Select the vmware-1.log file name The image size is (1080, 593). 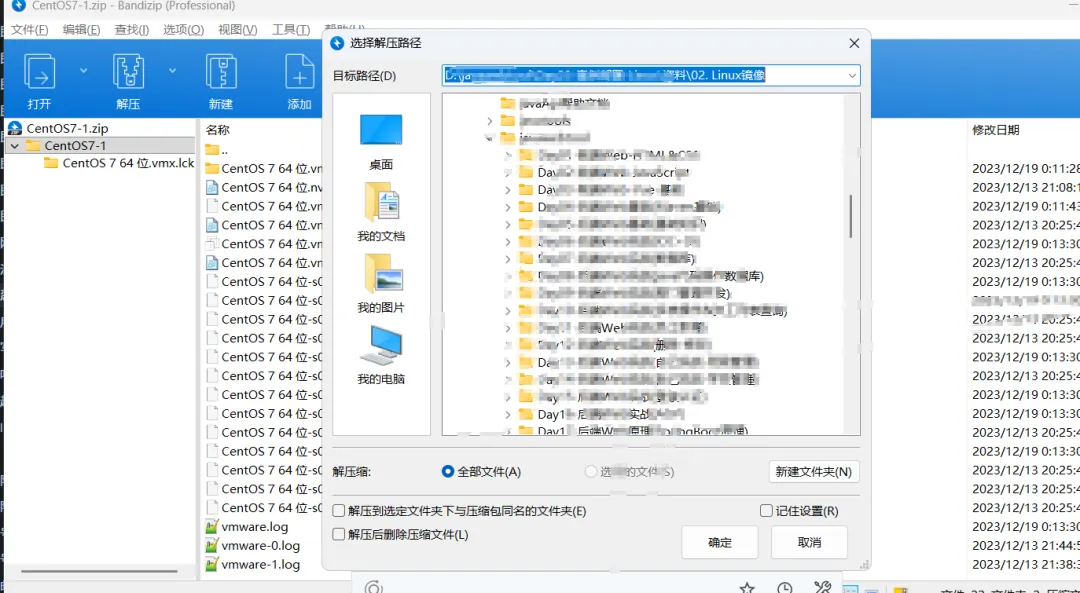(261, 564)
